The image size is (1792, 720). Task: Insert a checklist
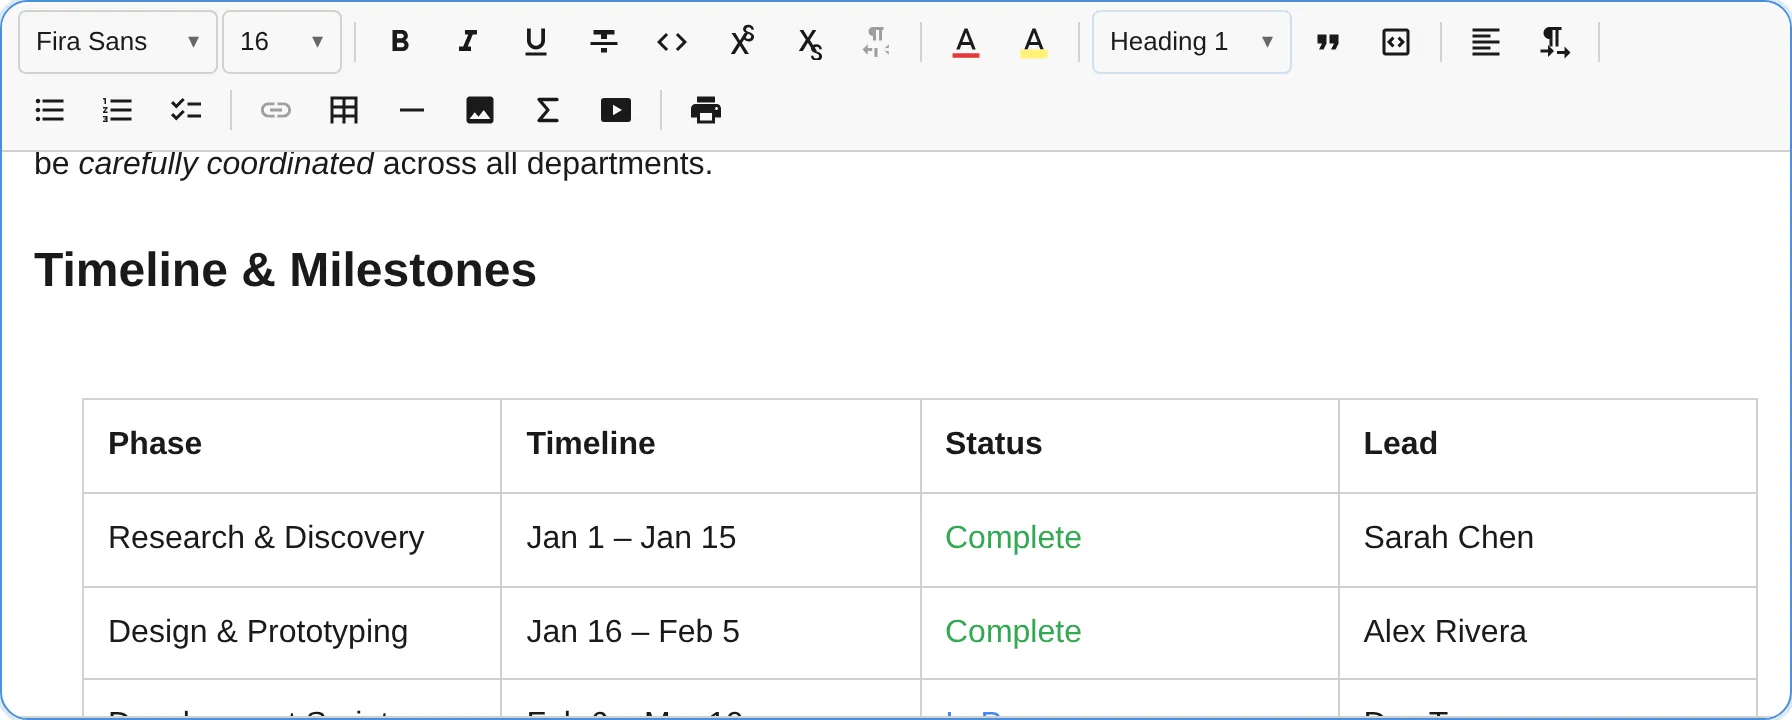(186, 110)
